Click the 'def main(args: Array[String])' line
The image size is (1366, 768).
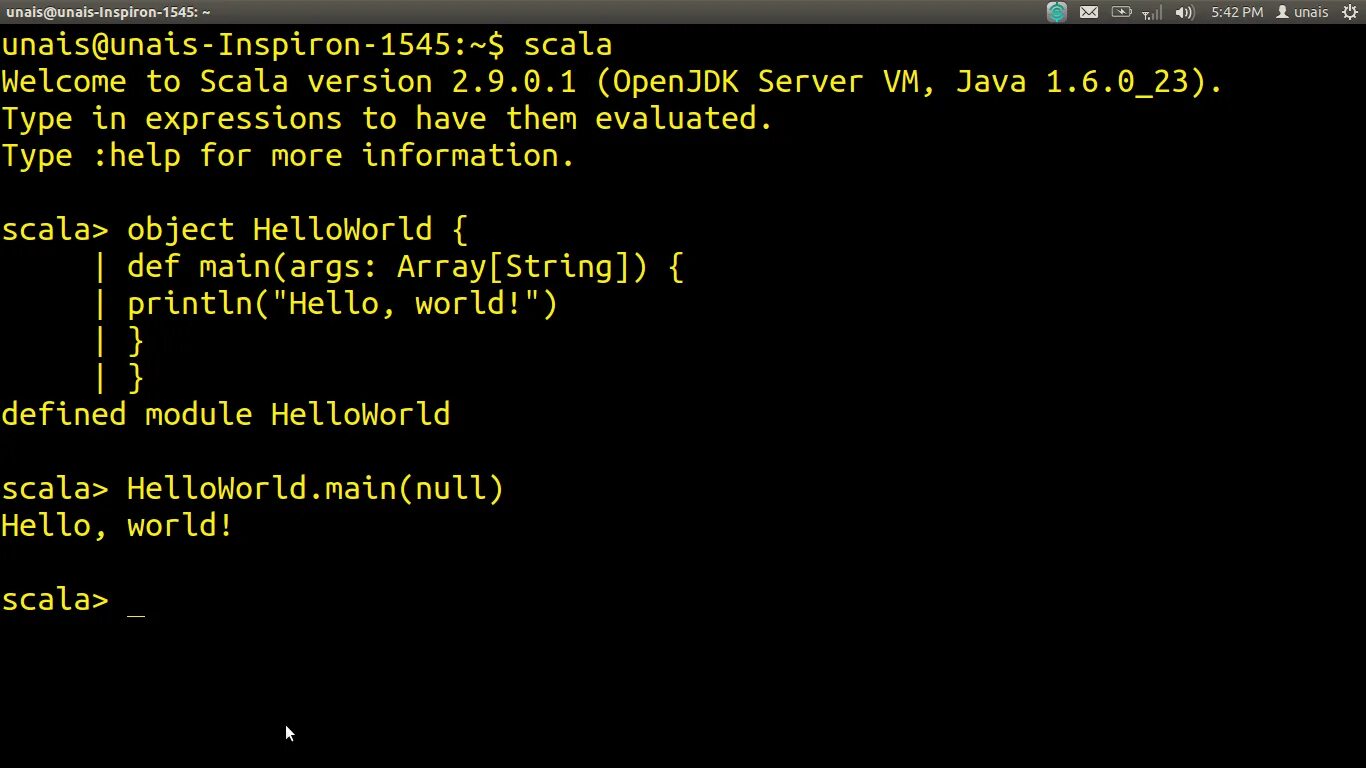(x=405, y=267)
